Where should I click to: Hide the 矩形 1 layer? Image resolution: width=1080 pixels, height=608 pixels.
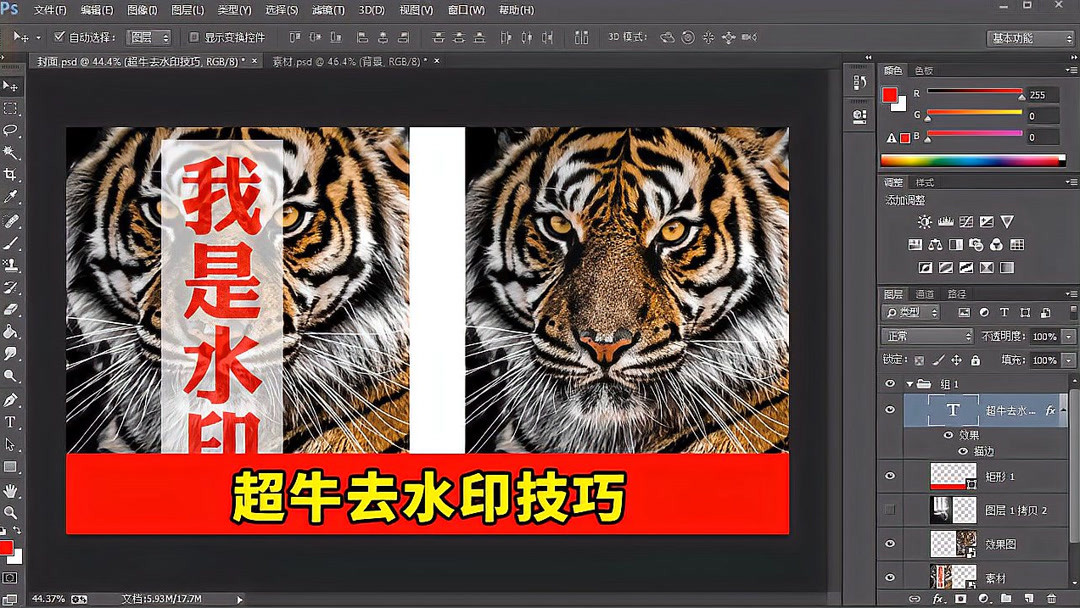point(888,476)
